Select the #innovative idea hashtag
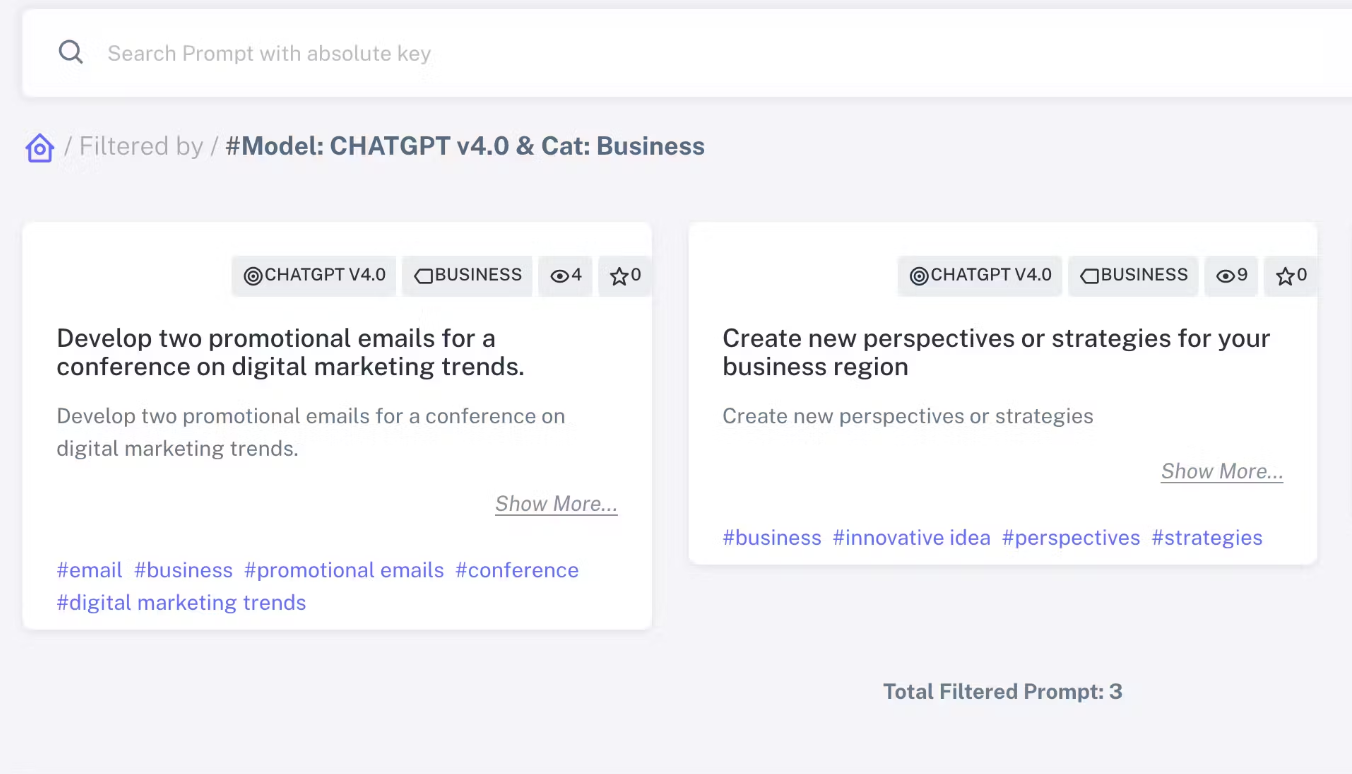Image resolution: width=1352 pixels, height=774 pixels. point(911,538)
